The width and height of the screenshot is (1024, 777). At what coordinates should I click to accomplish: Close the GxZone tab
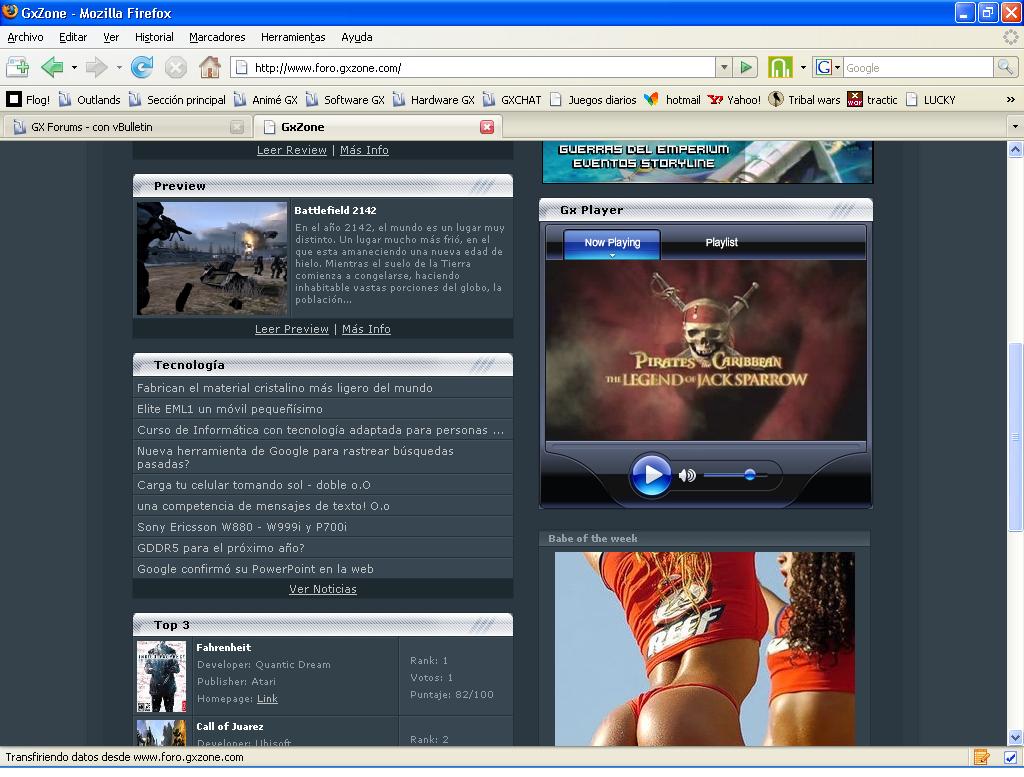coord(487,127)
